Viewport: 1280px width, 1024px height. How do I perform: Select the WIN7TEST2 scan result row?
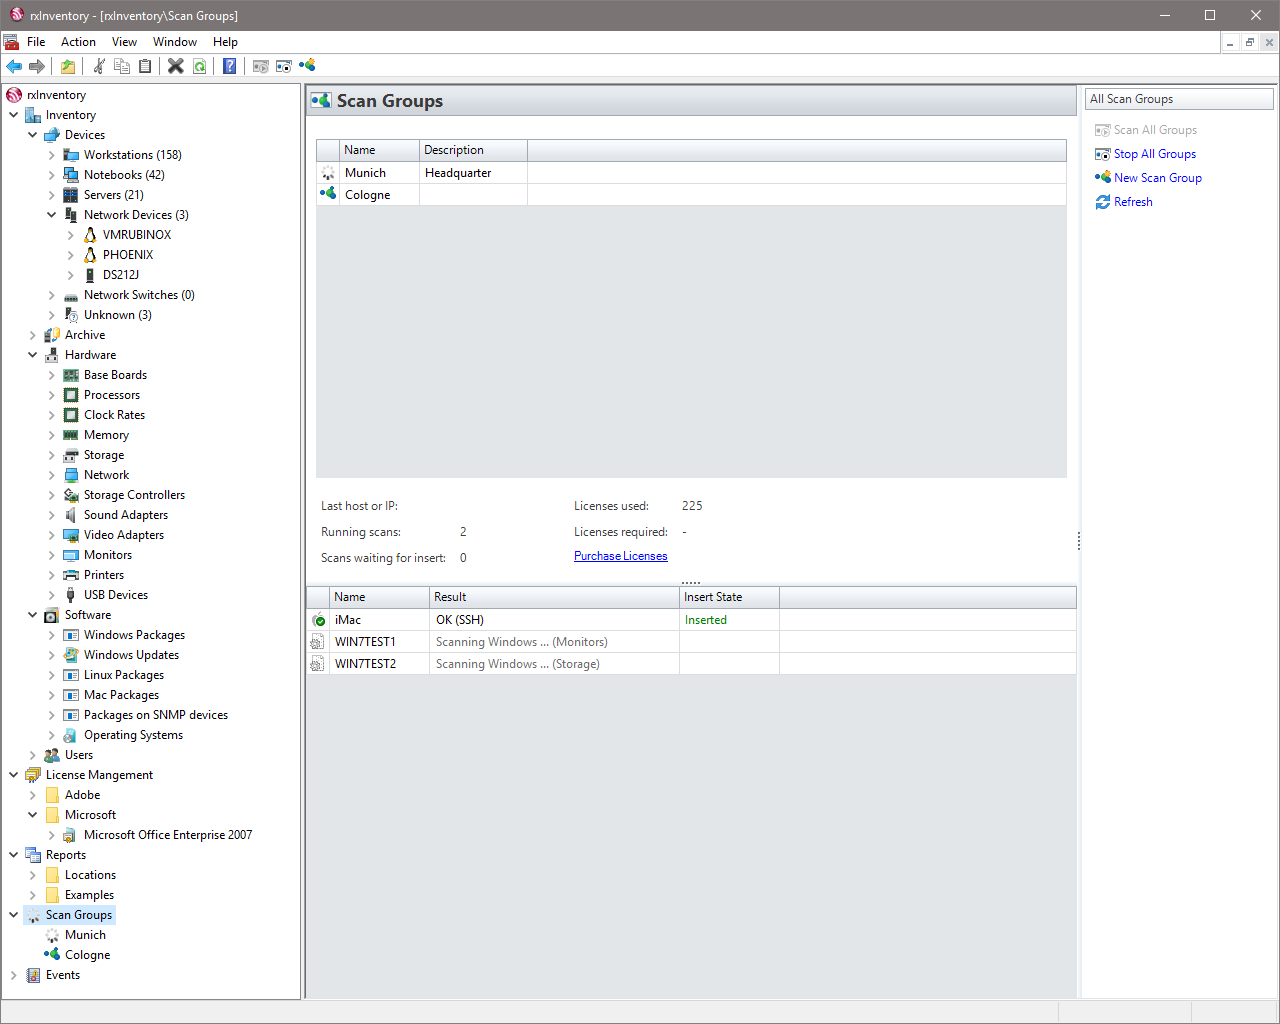tap(691, 664)
